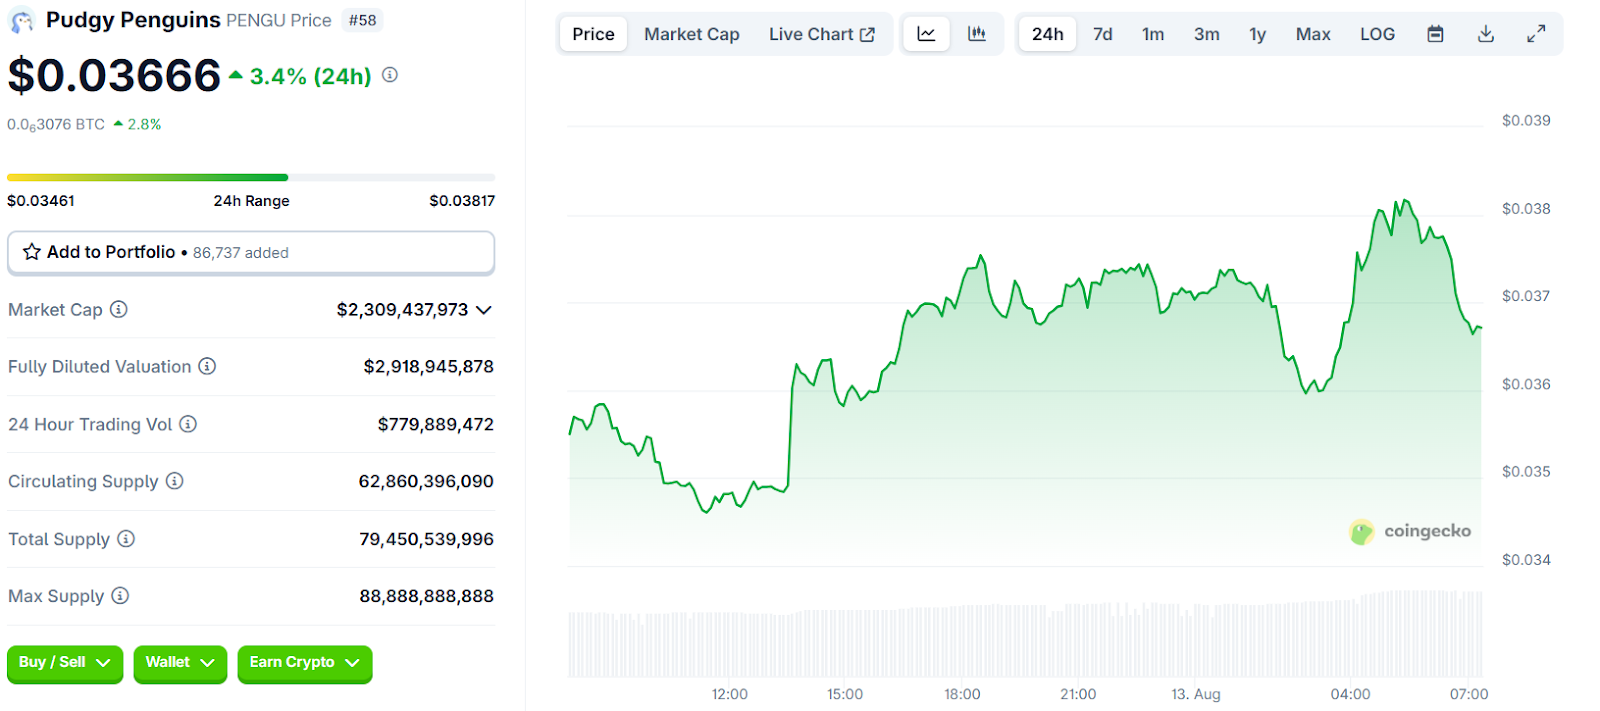Select the 1y time range

click(x=1257, y=34)
